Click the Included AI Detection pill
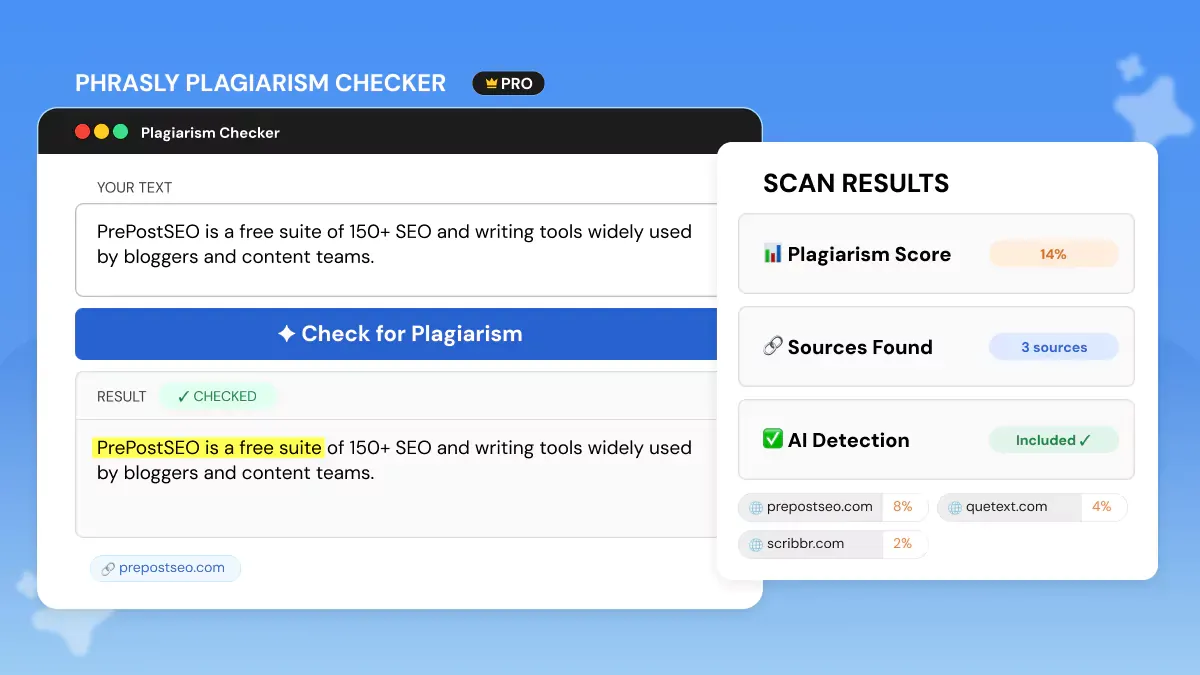This screenshot has width=1200, height=675. pos(1053,440)
